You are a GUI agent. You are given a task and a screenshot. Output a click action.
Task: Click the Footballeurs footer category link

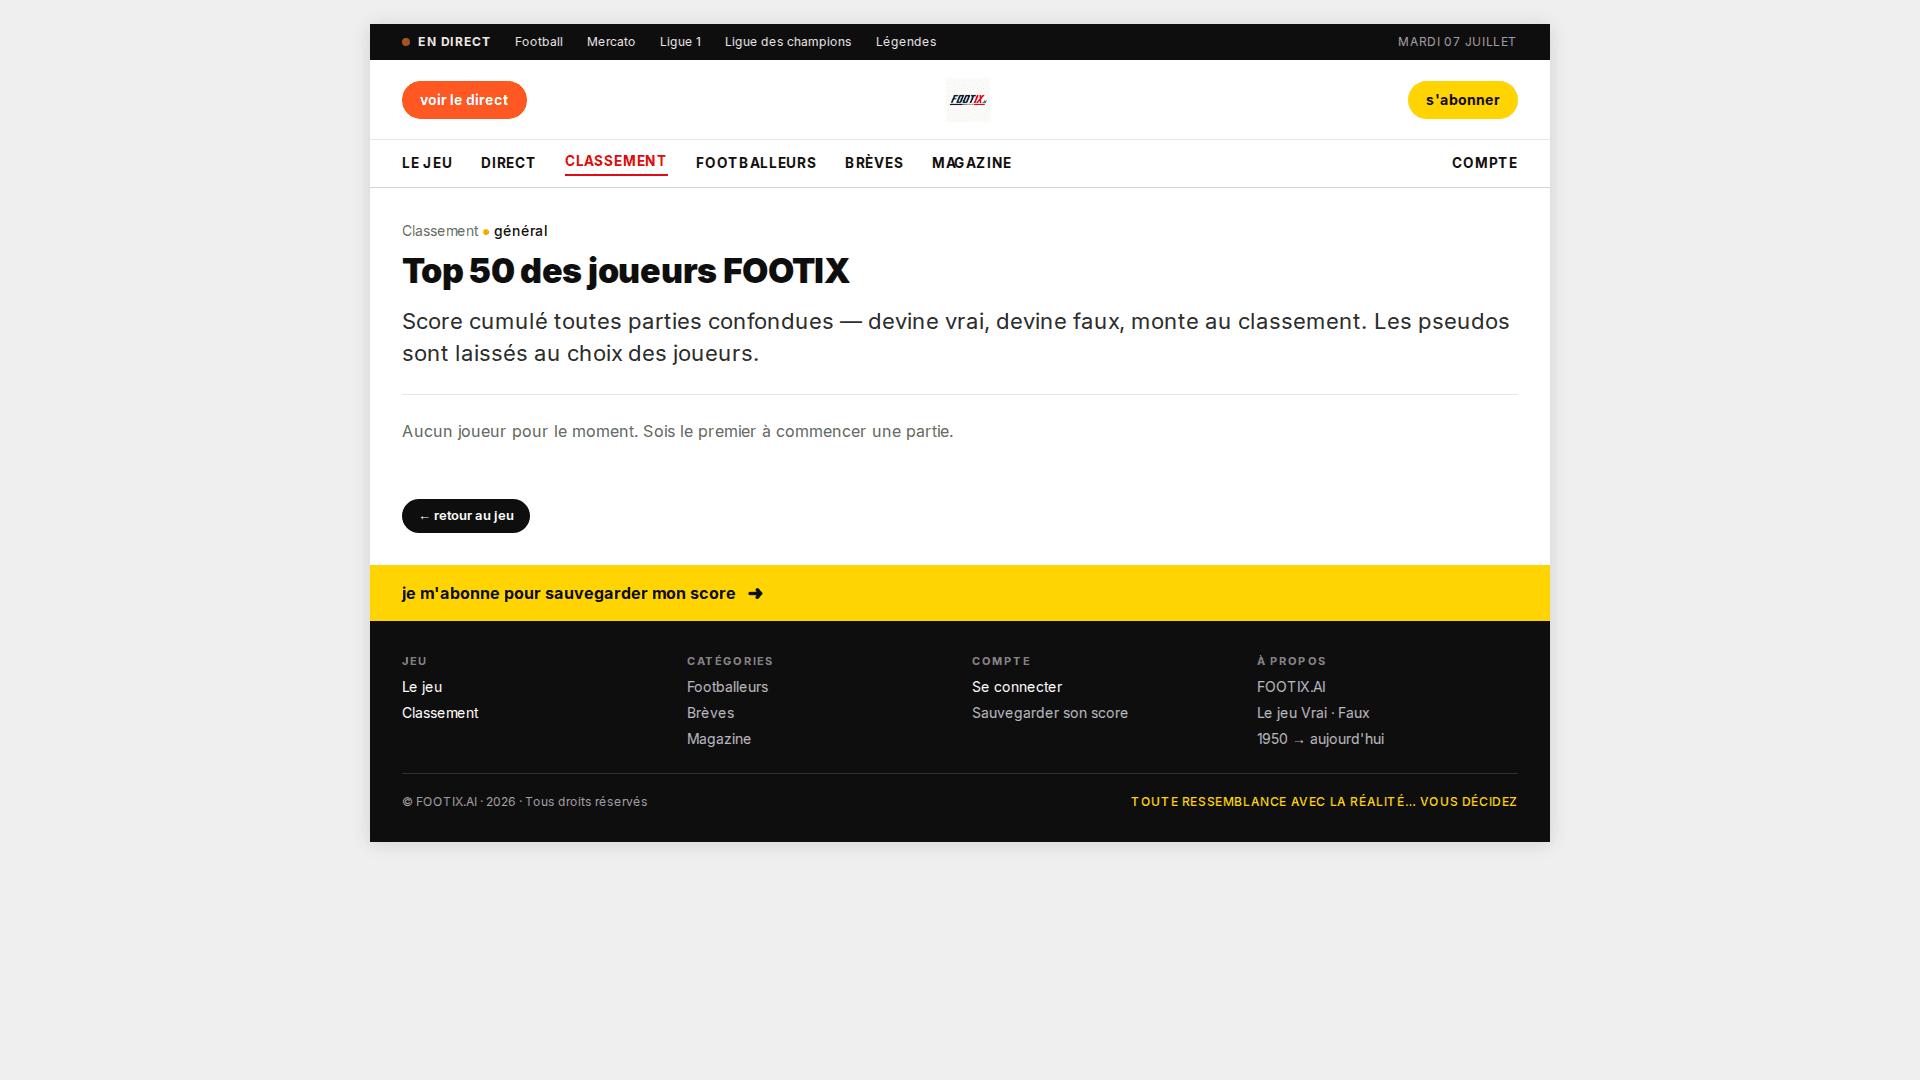[727, 687]
